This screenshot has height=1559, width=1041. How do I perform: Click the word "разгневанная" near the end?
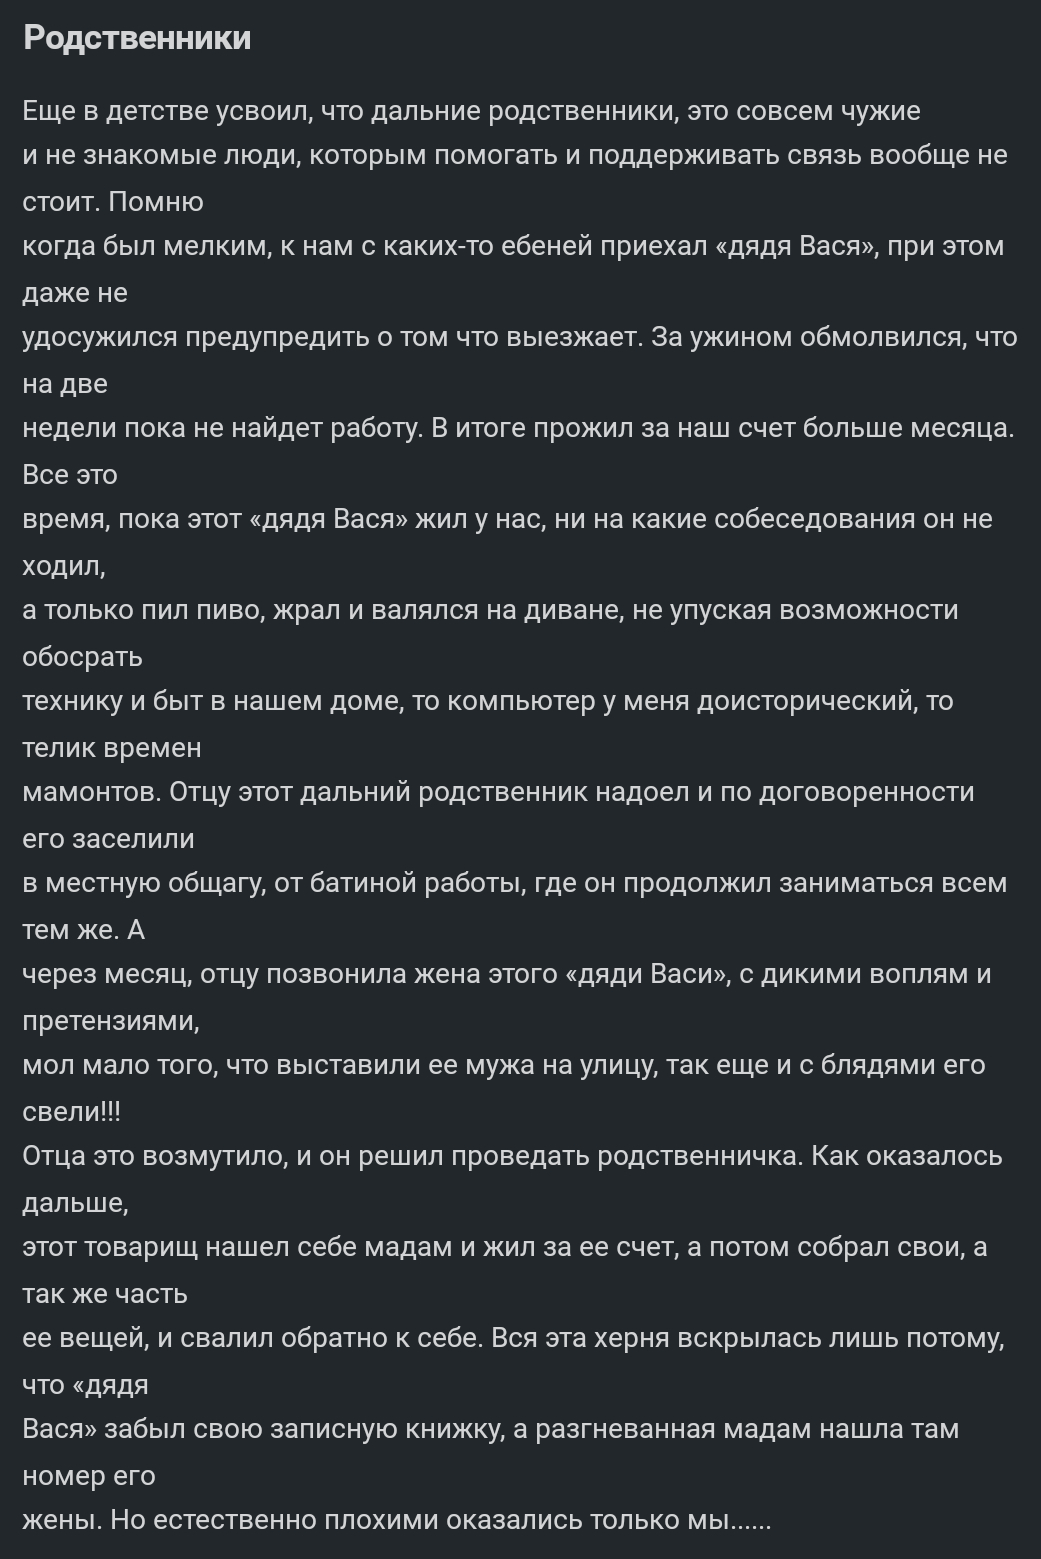625,1430
